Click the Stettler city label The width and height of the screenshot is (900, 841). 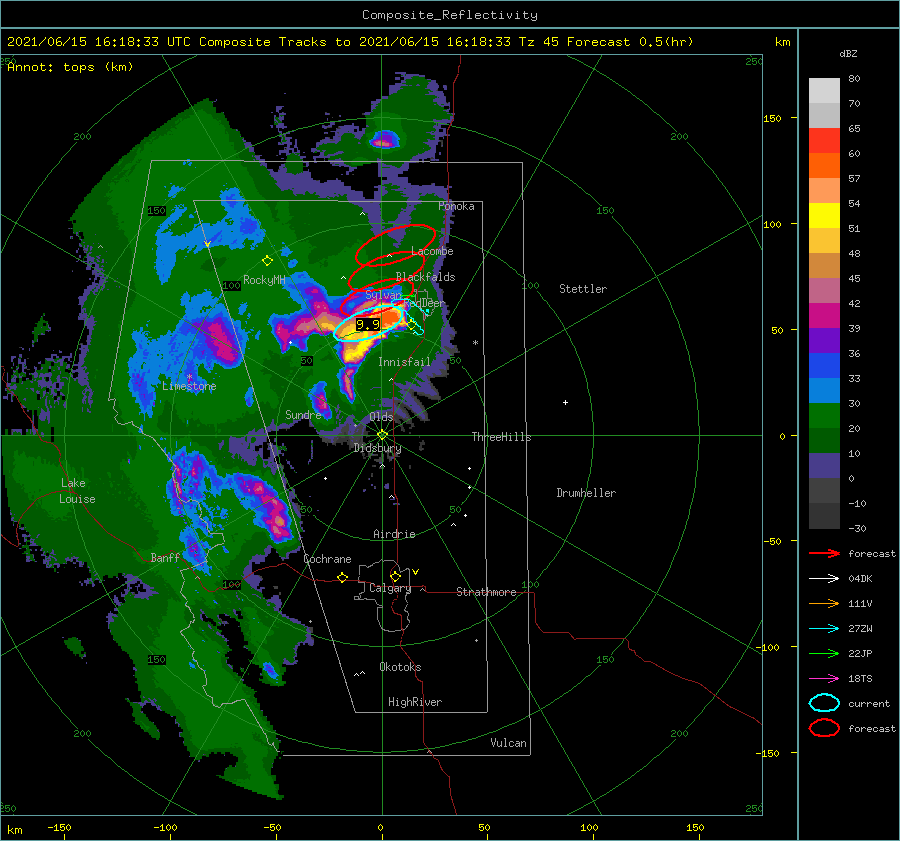point(583,289)
